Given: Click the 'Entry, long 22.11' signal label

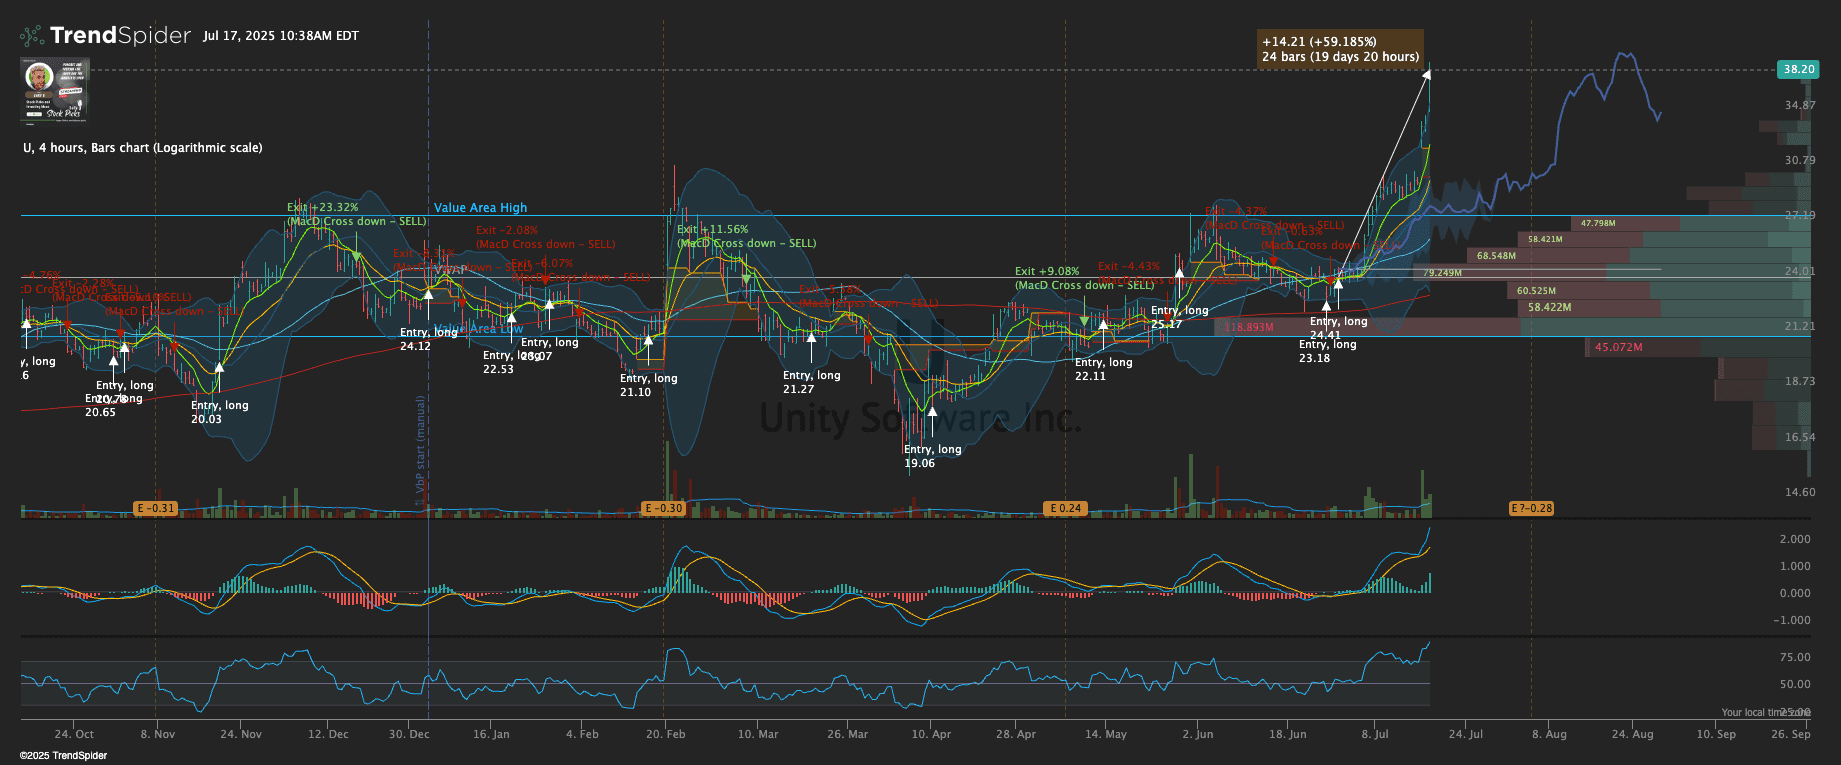Looking at the screenshot, I should coord(1103,369).
